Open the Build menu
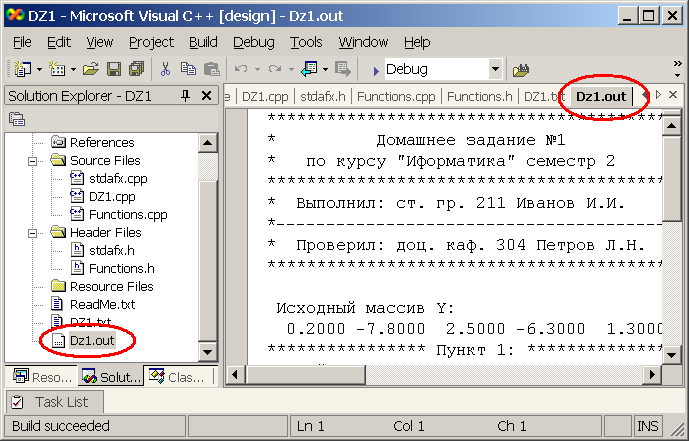689x441 pixels. coord(203,42)
